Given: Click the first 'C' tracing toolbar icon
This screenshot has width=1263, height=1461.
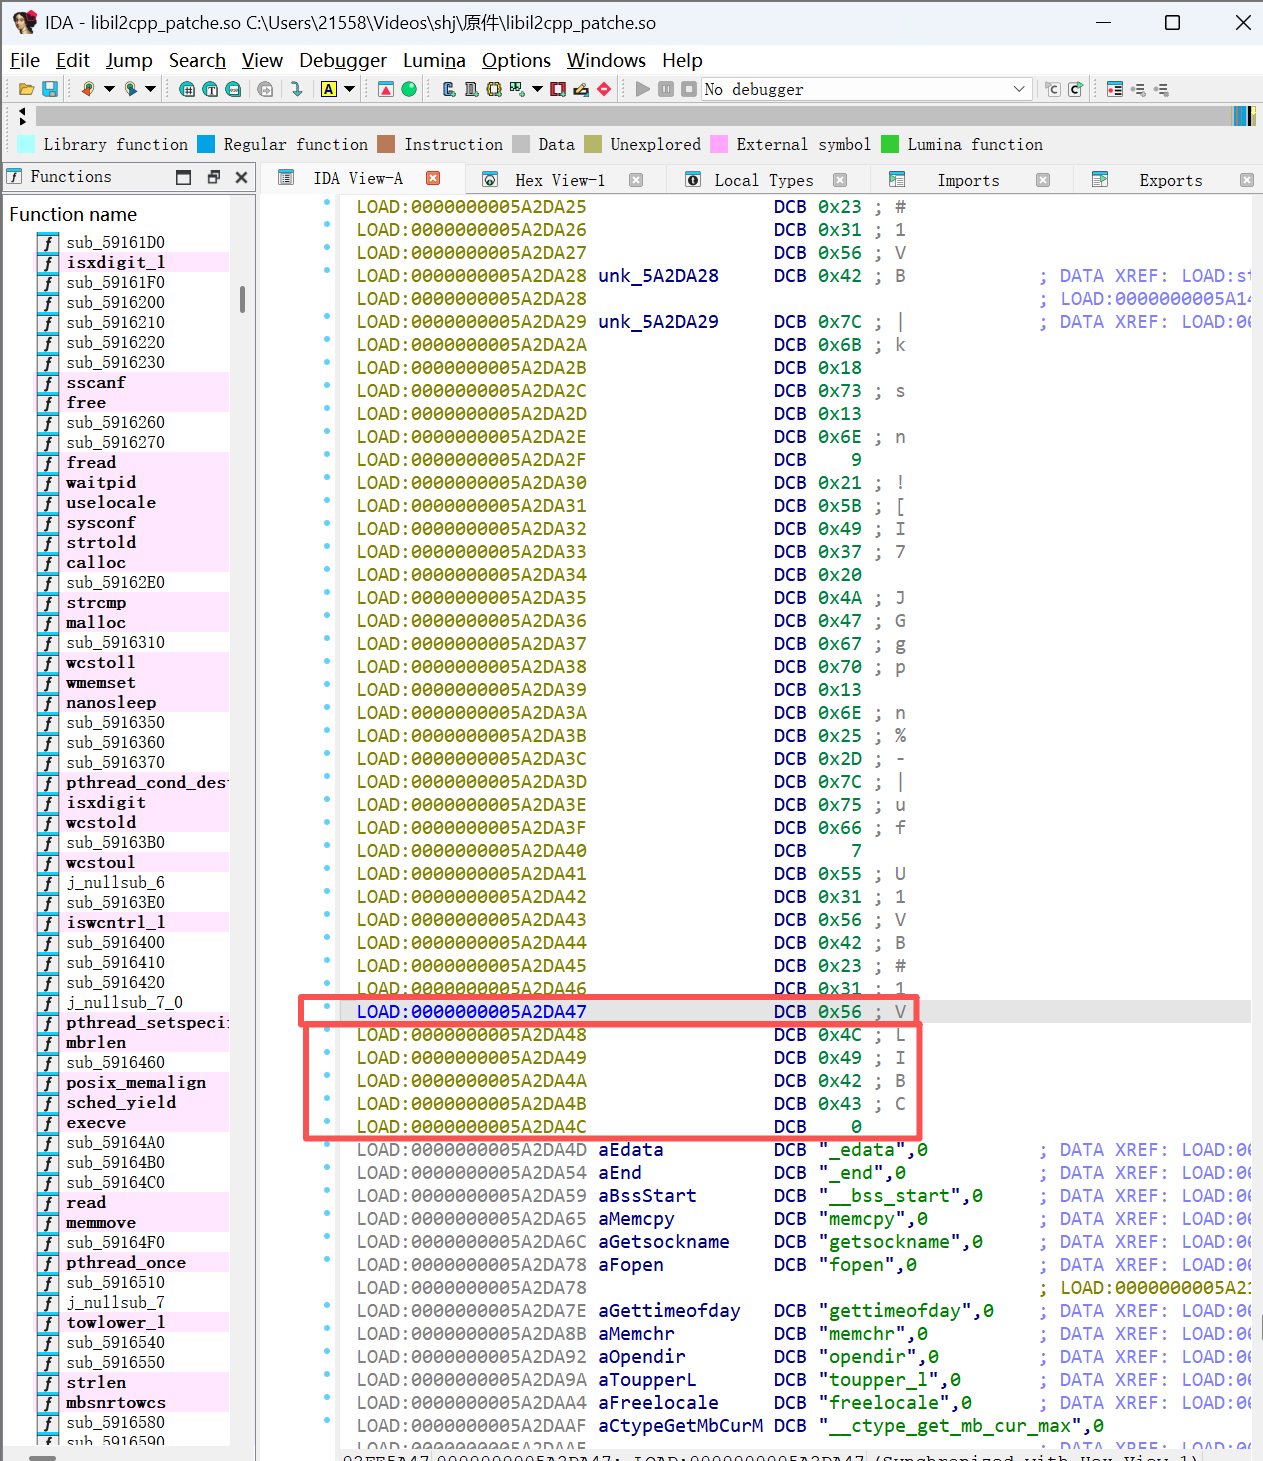Looking at the screenshot, I should [1053, 89].
